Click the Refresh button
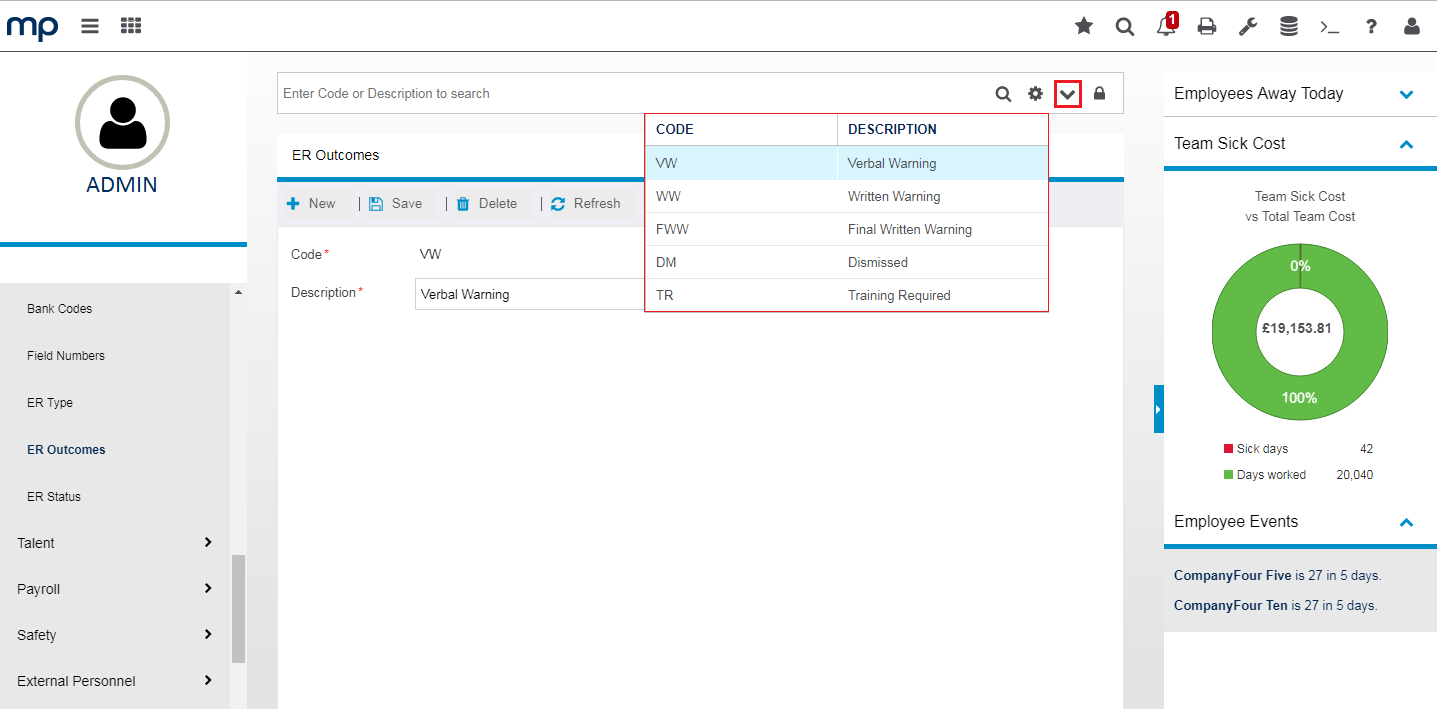 coord(586,203)
